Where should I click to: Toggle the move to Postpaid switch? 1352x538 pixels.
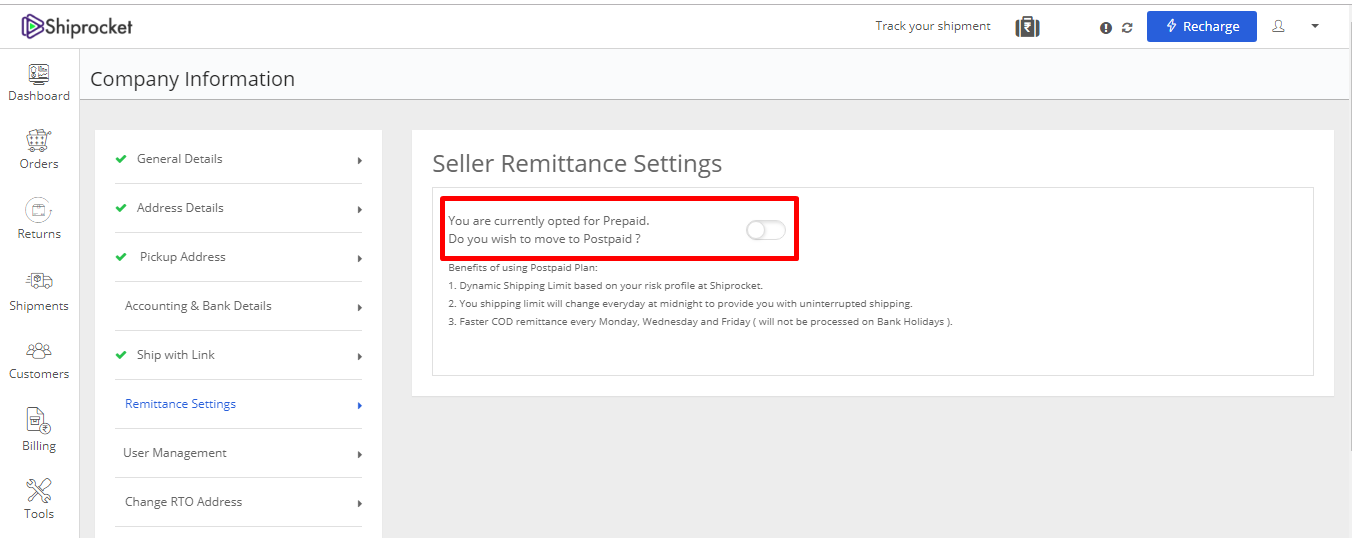point(766,230)
